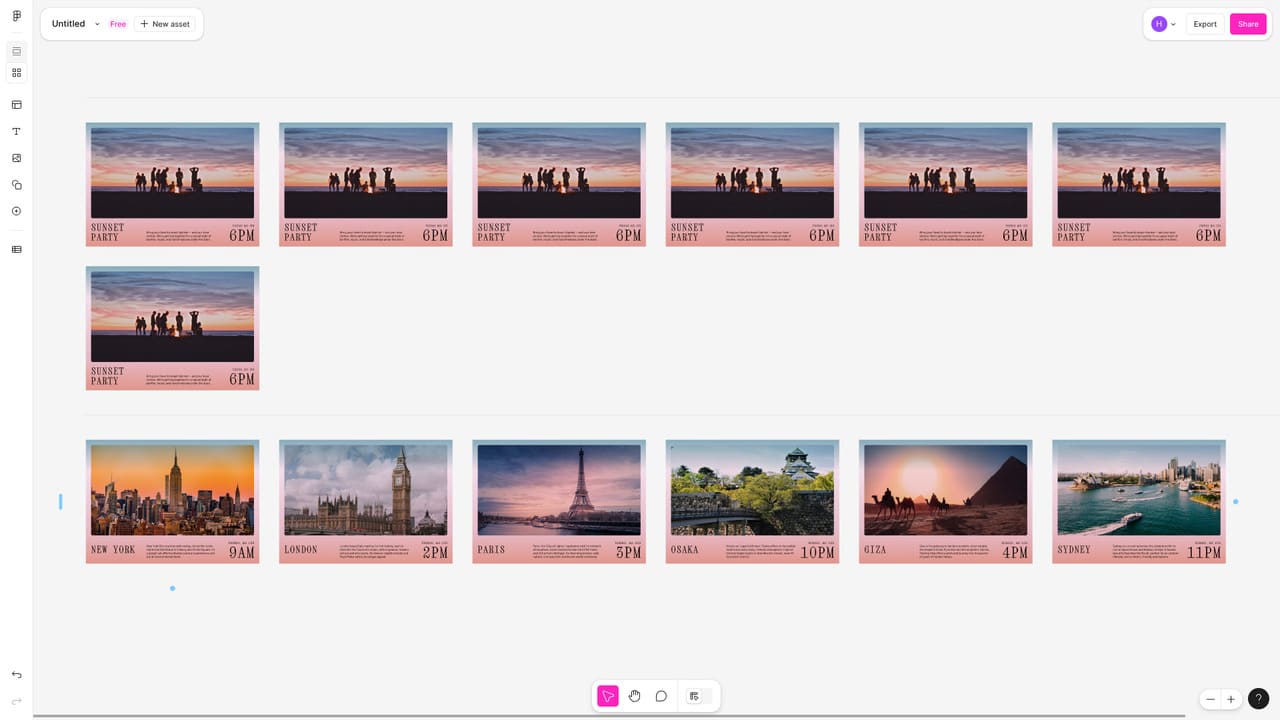Select the Paris 3PM asset
Viewport: 1280px width, 720px height.
pyautogui.click(x=559, y=501)
